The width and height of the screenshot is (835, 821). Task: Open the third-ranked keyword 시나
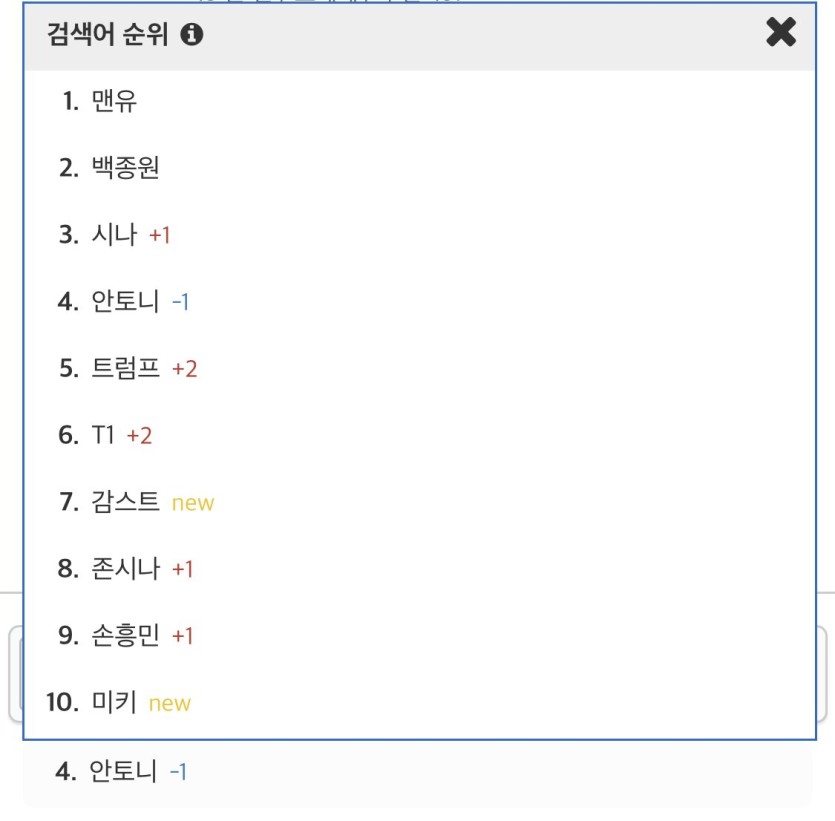[114, 234]
